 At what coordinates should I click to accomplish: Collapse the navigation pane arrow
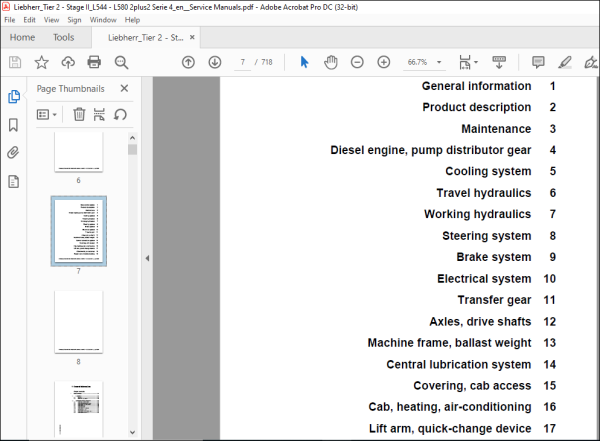[147, 258]
